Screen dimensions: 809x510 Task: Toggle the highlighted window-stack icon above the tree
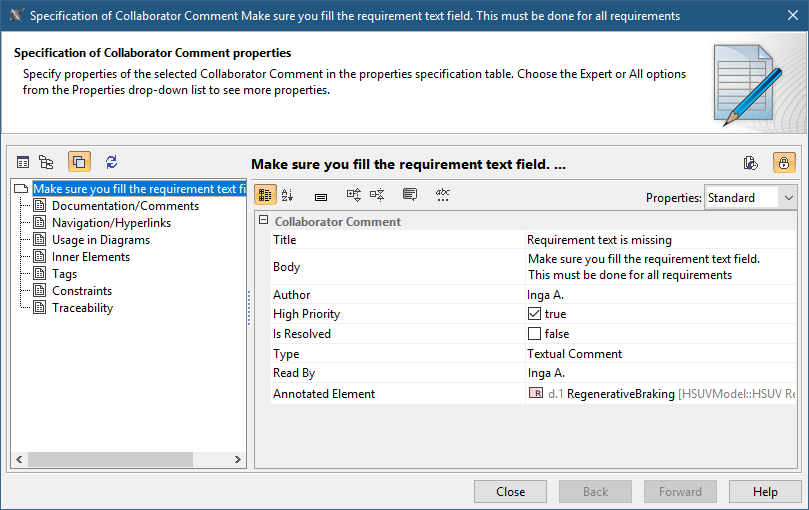(x=79, y=162)
